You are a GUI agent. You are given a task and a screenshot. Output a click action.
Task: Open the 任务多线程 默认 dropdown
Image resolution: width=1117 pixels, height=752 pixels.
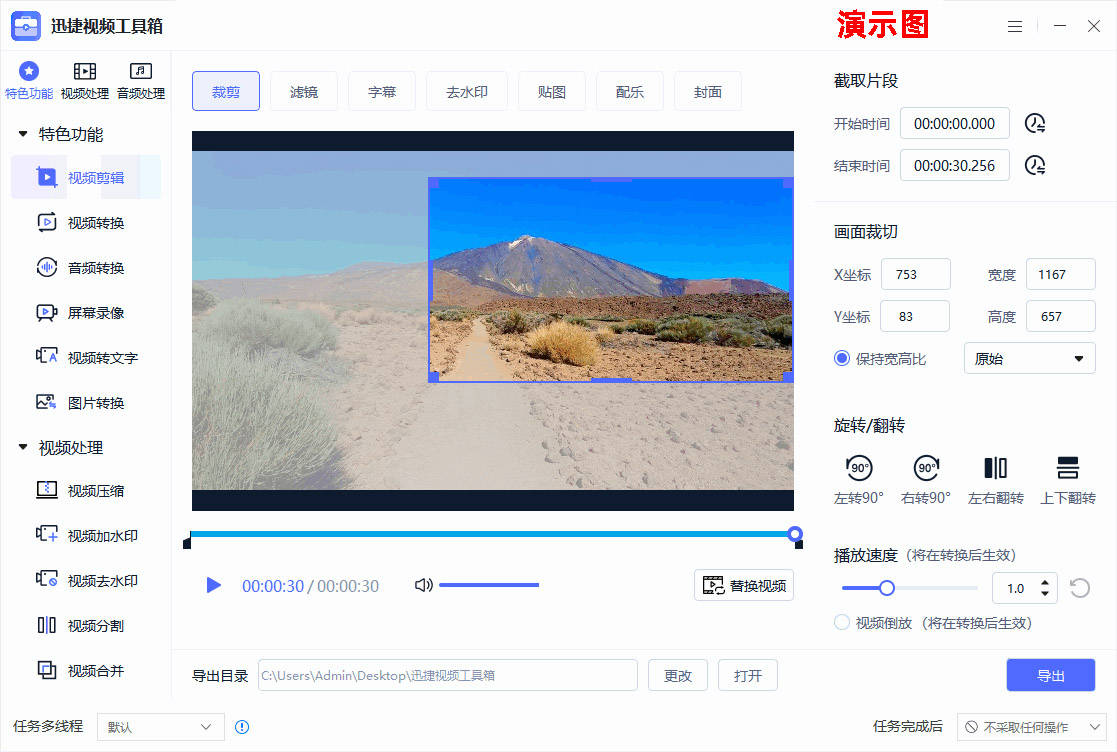[x=160, y=726]
